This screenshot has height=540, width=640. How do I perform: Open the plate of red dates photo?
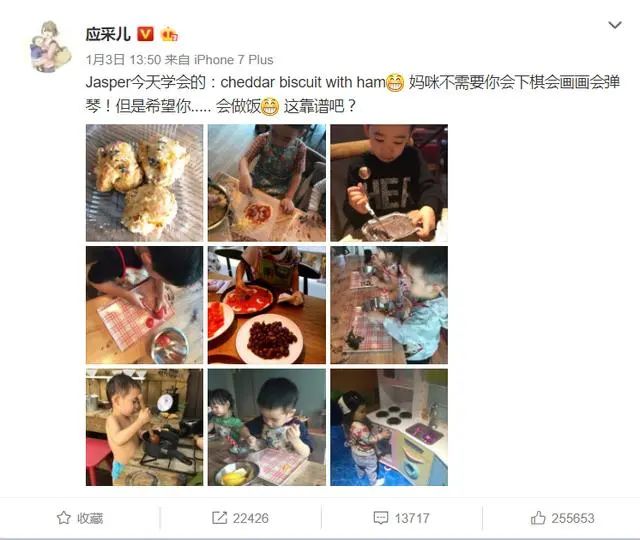267,305
